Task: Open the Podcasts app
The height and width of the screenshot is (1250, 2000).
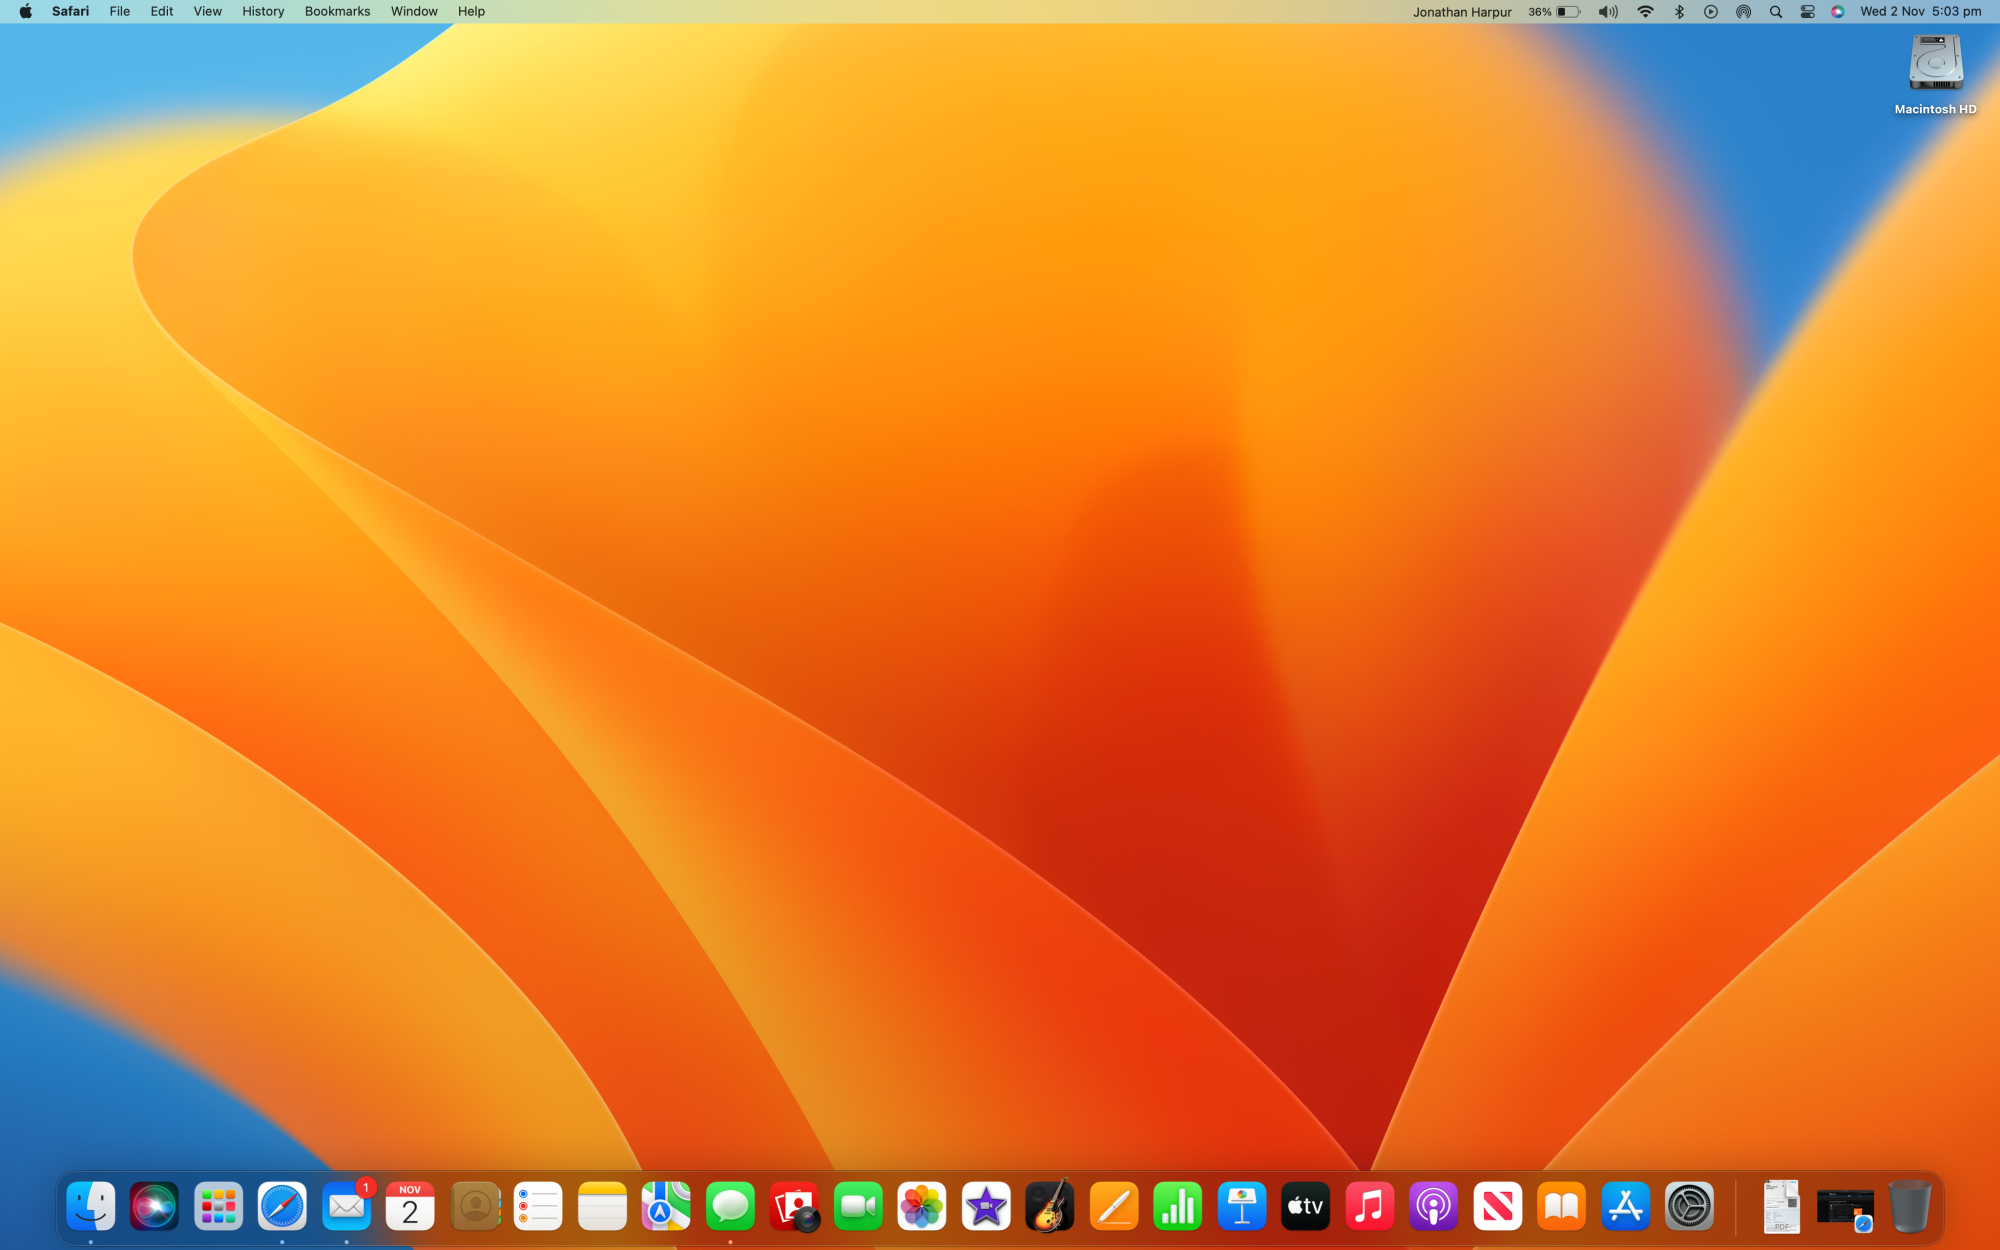Action: [x=1433, y=1207]
